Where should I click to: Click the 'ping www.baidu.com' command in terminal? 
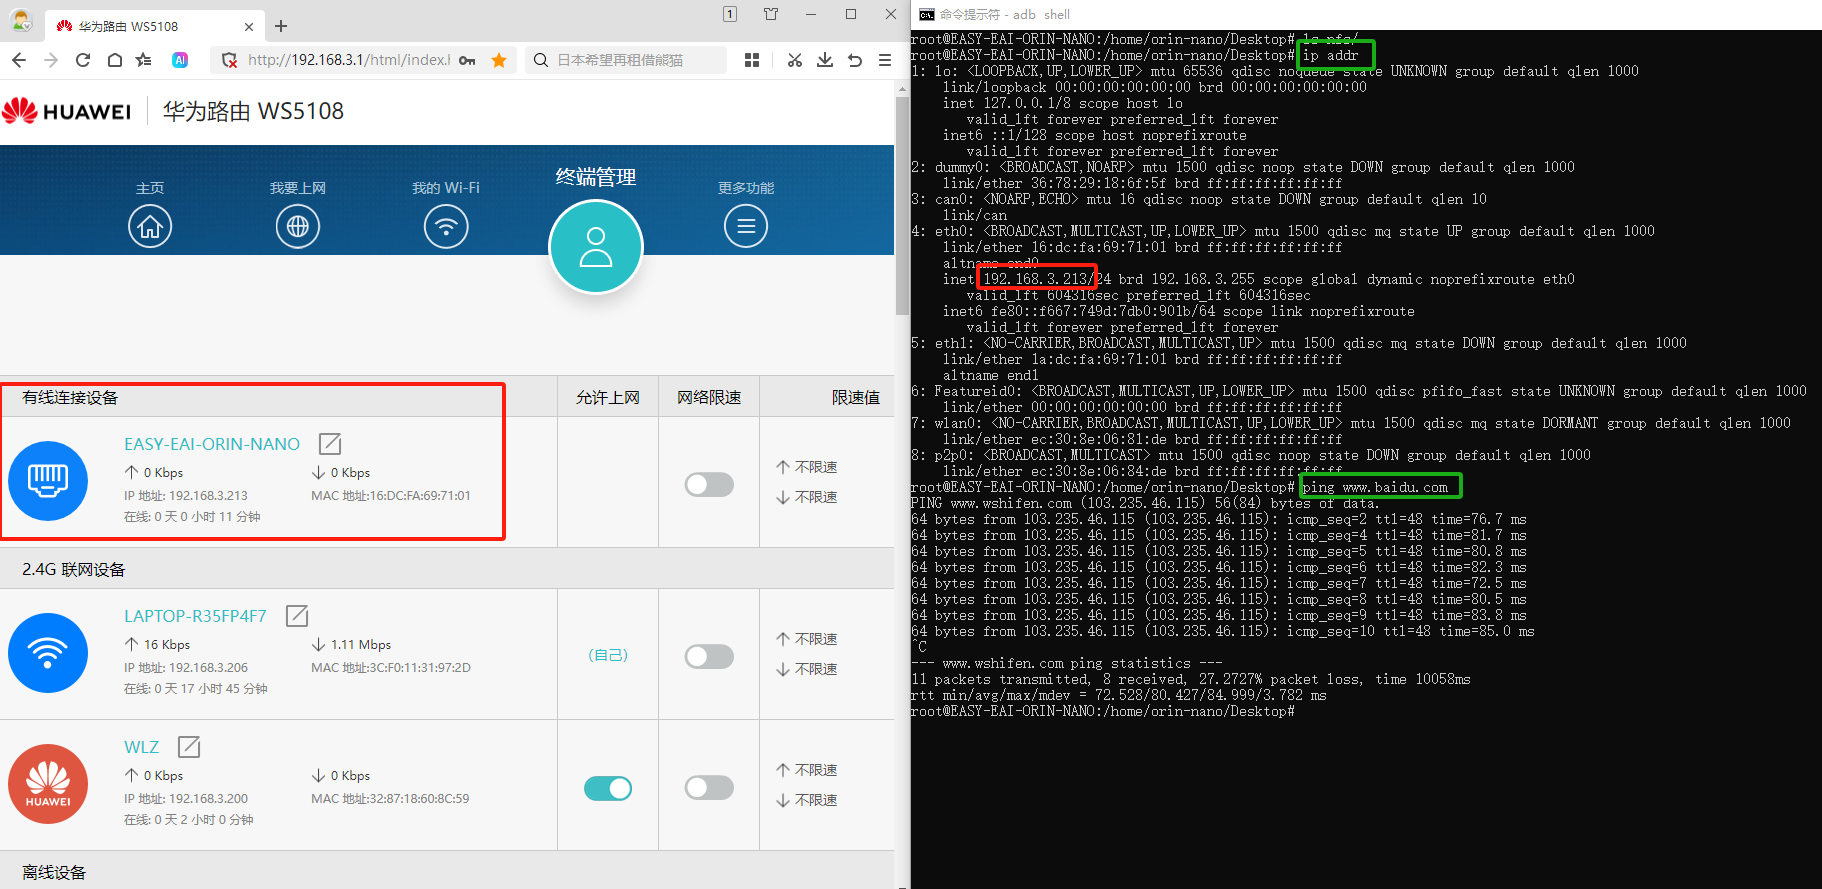click(1375, 487)
